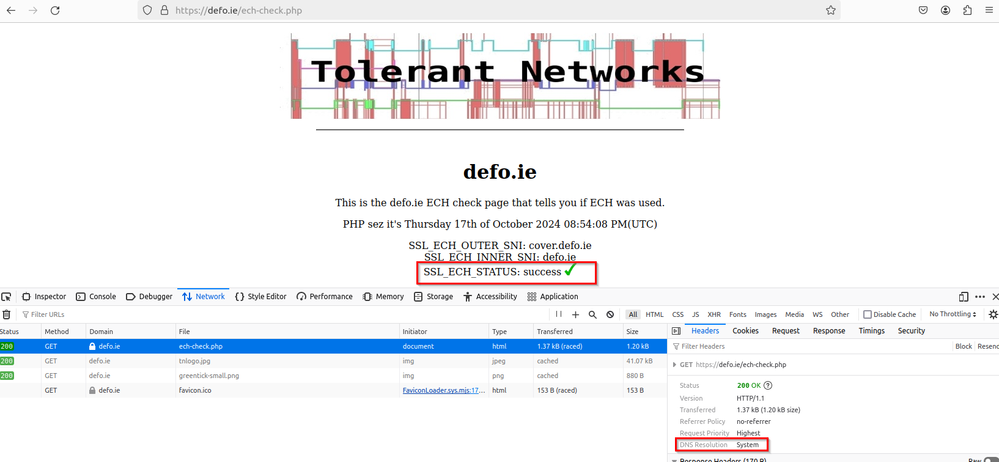Switch to Application tab
Viewport: 999px width, 462px height.
point(552,297)
